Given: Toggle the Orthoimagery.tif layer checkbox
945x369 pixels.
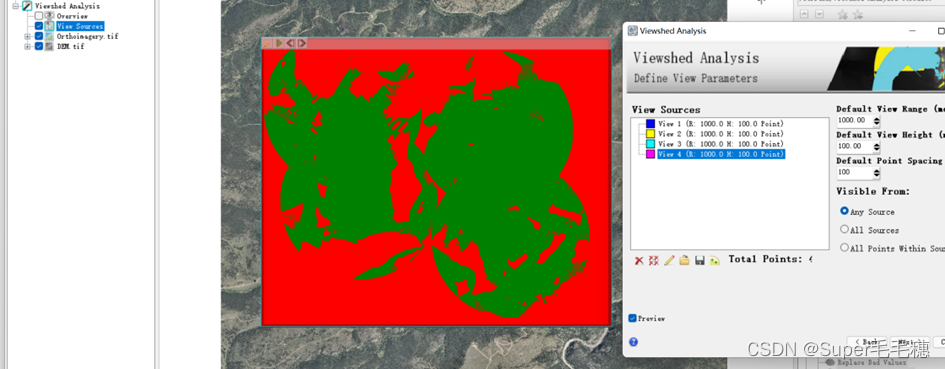Looking at the screenshot, I should 39,36.
